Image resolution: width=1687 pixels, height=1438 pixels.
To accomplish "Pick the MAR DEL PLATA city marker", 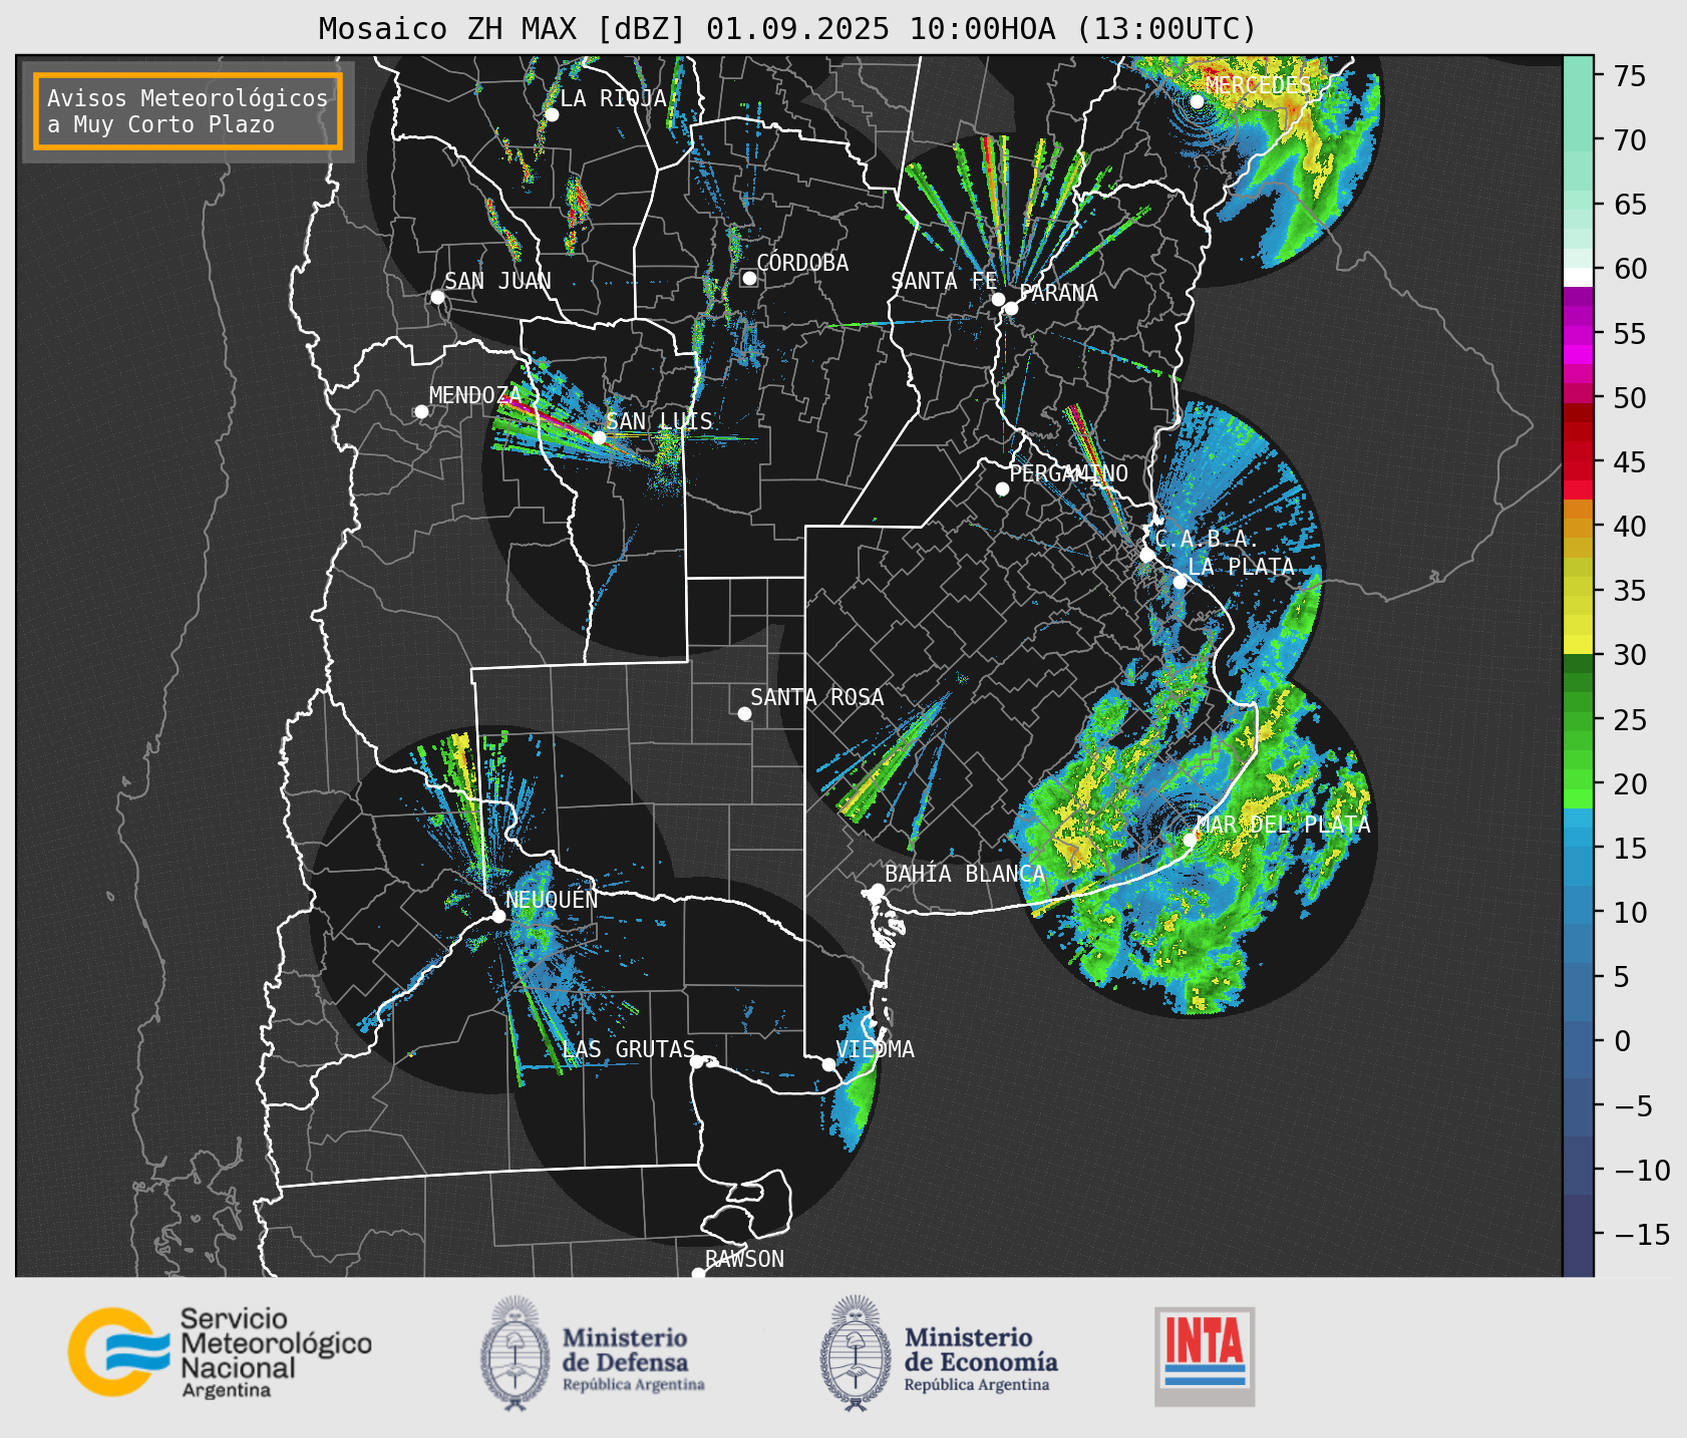I will point(1190,840).
